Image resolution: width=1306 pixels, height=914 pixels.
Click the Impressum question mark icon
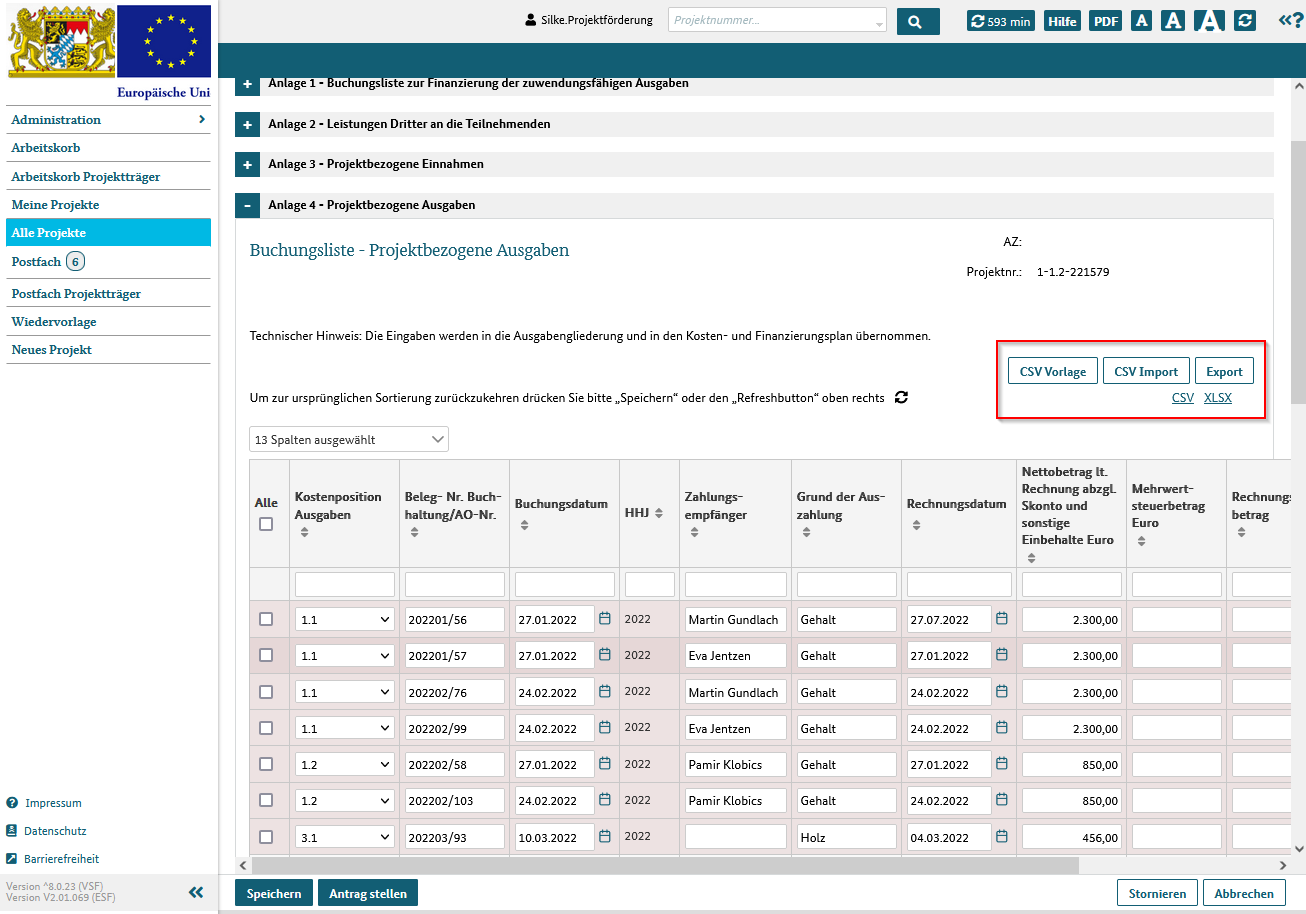[x=12, y=803]
